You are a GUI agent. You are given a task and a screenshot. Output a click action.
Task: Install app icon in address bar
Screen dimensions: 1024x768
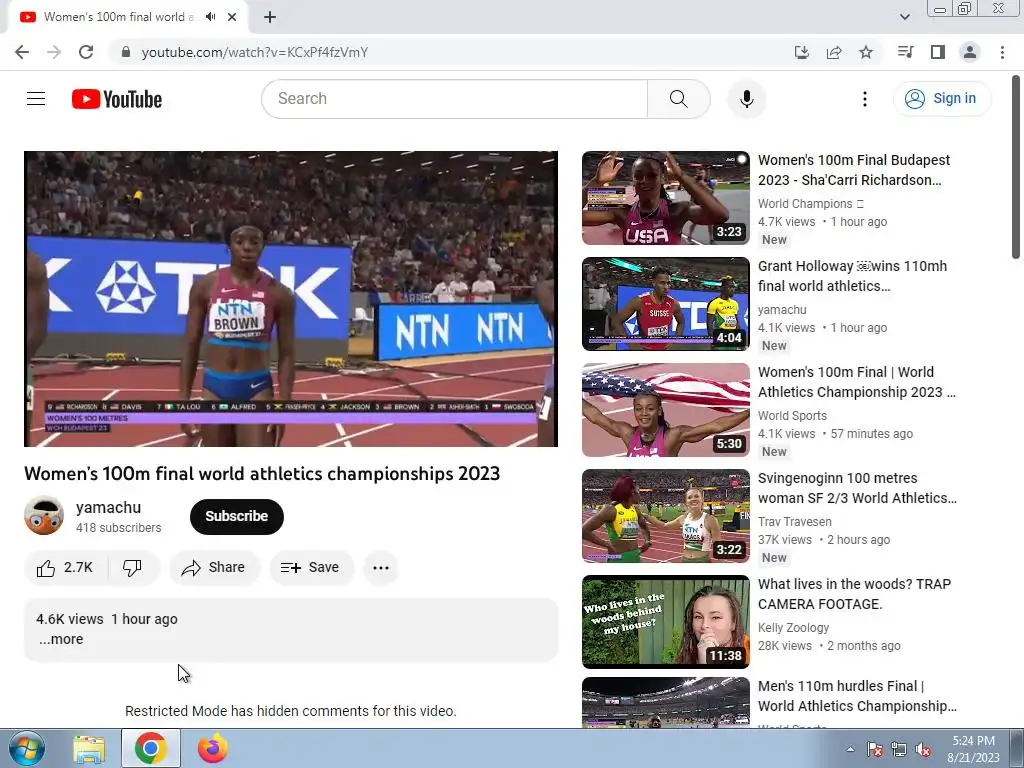801,52
